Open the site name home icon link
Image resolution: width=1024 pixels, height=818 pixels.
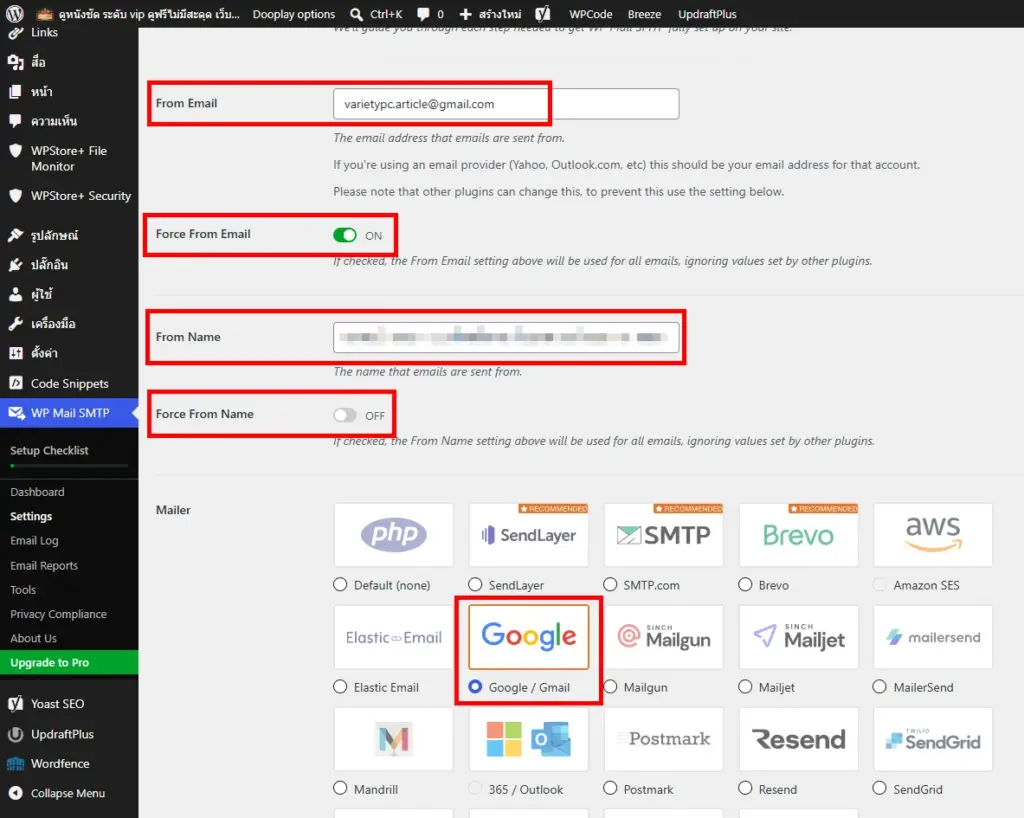pos(44,14)
